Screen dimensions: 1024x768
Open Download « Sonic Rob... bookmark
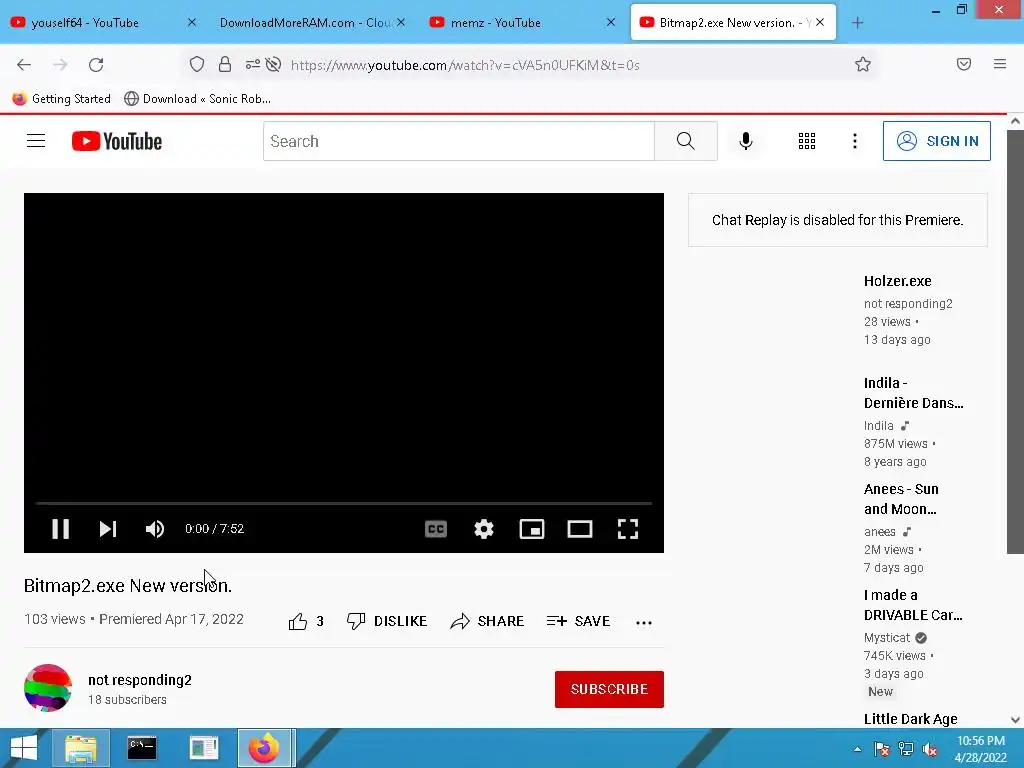point(197,99)
